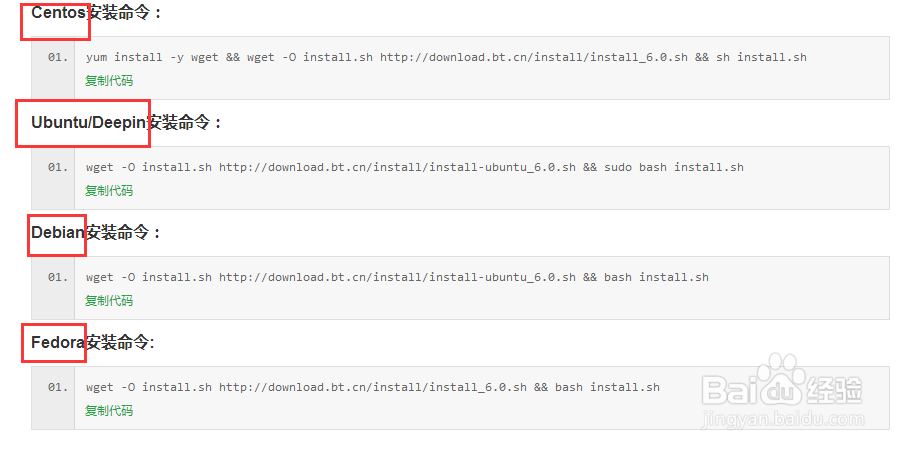The width and height of the screenshot is (914, 450).
Task: Click the Centos heading word
Action: pyautogui.click(x=59, y=13)
